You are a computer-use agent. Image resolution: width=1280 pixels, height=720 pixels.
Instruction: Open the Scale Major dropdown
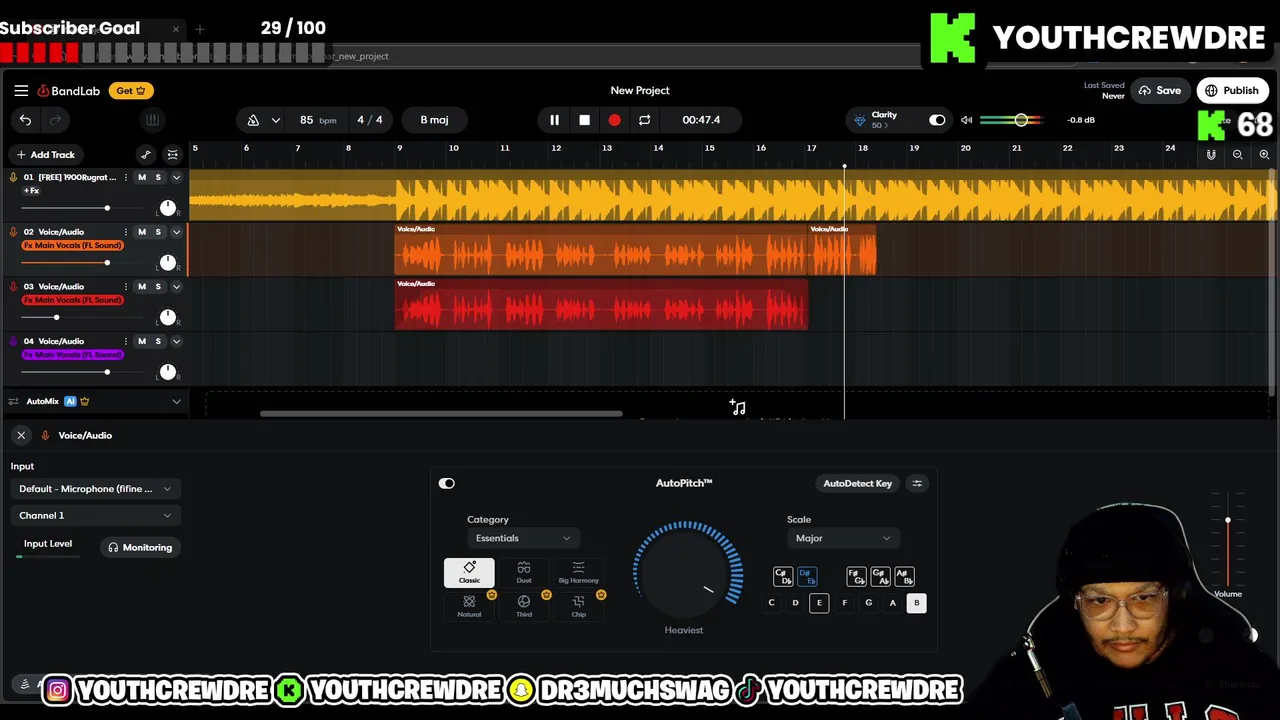point(843,538)
